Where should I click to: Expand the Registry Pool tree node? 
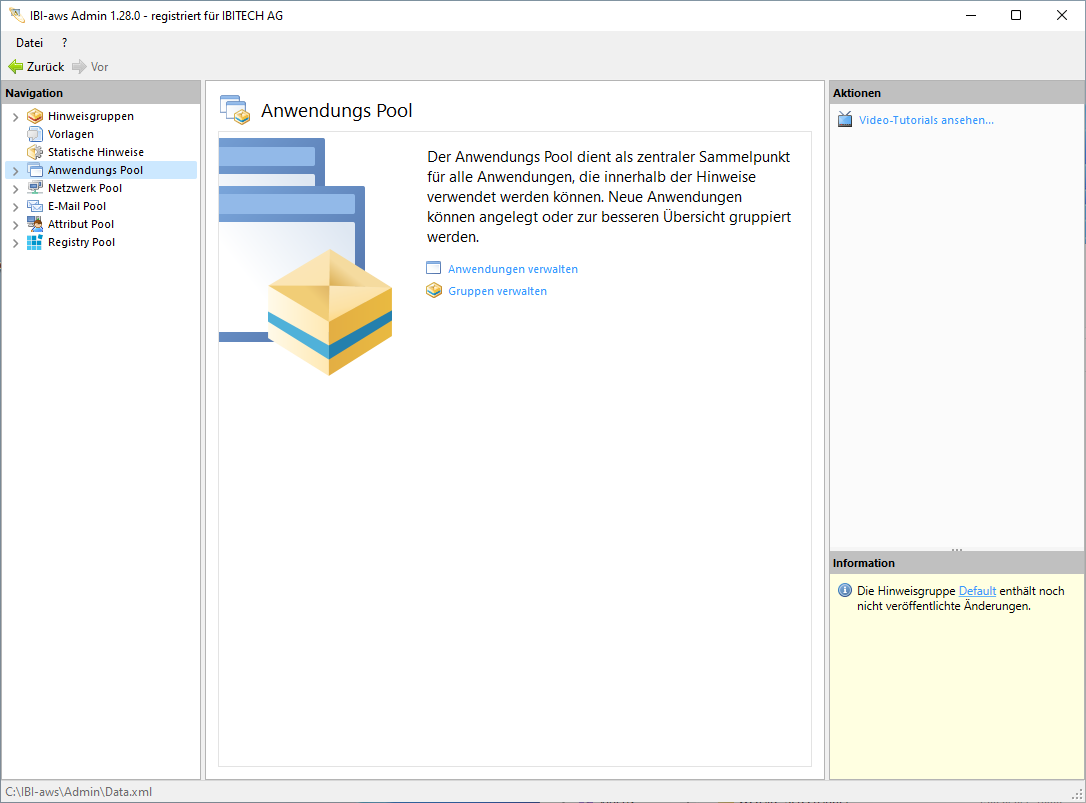click(15, 243)
